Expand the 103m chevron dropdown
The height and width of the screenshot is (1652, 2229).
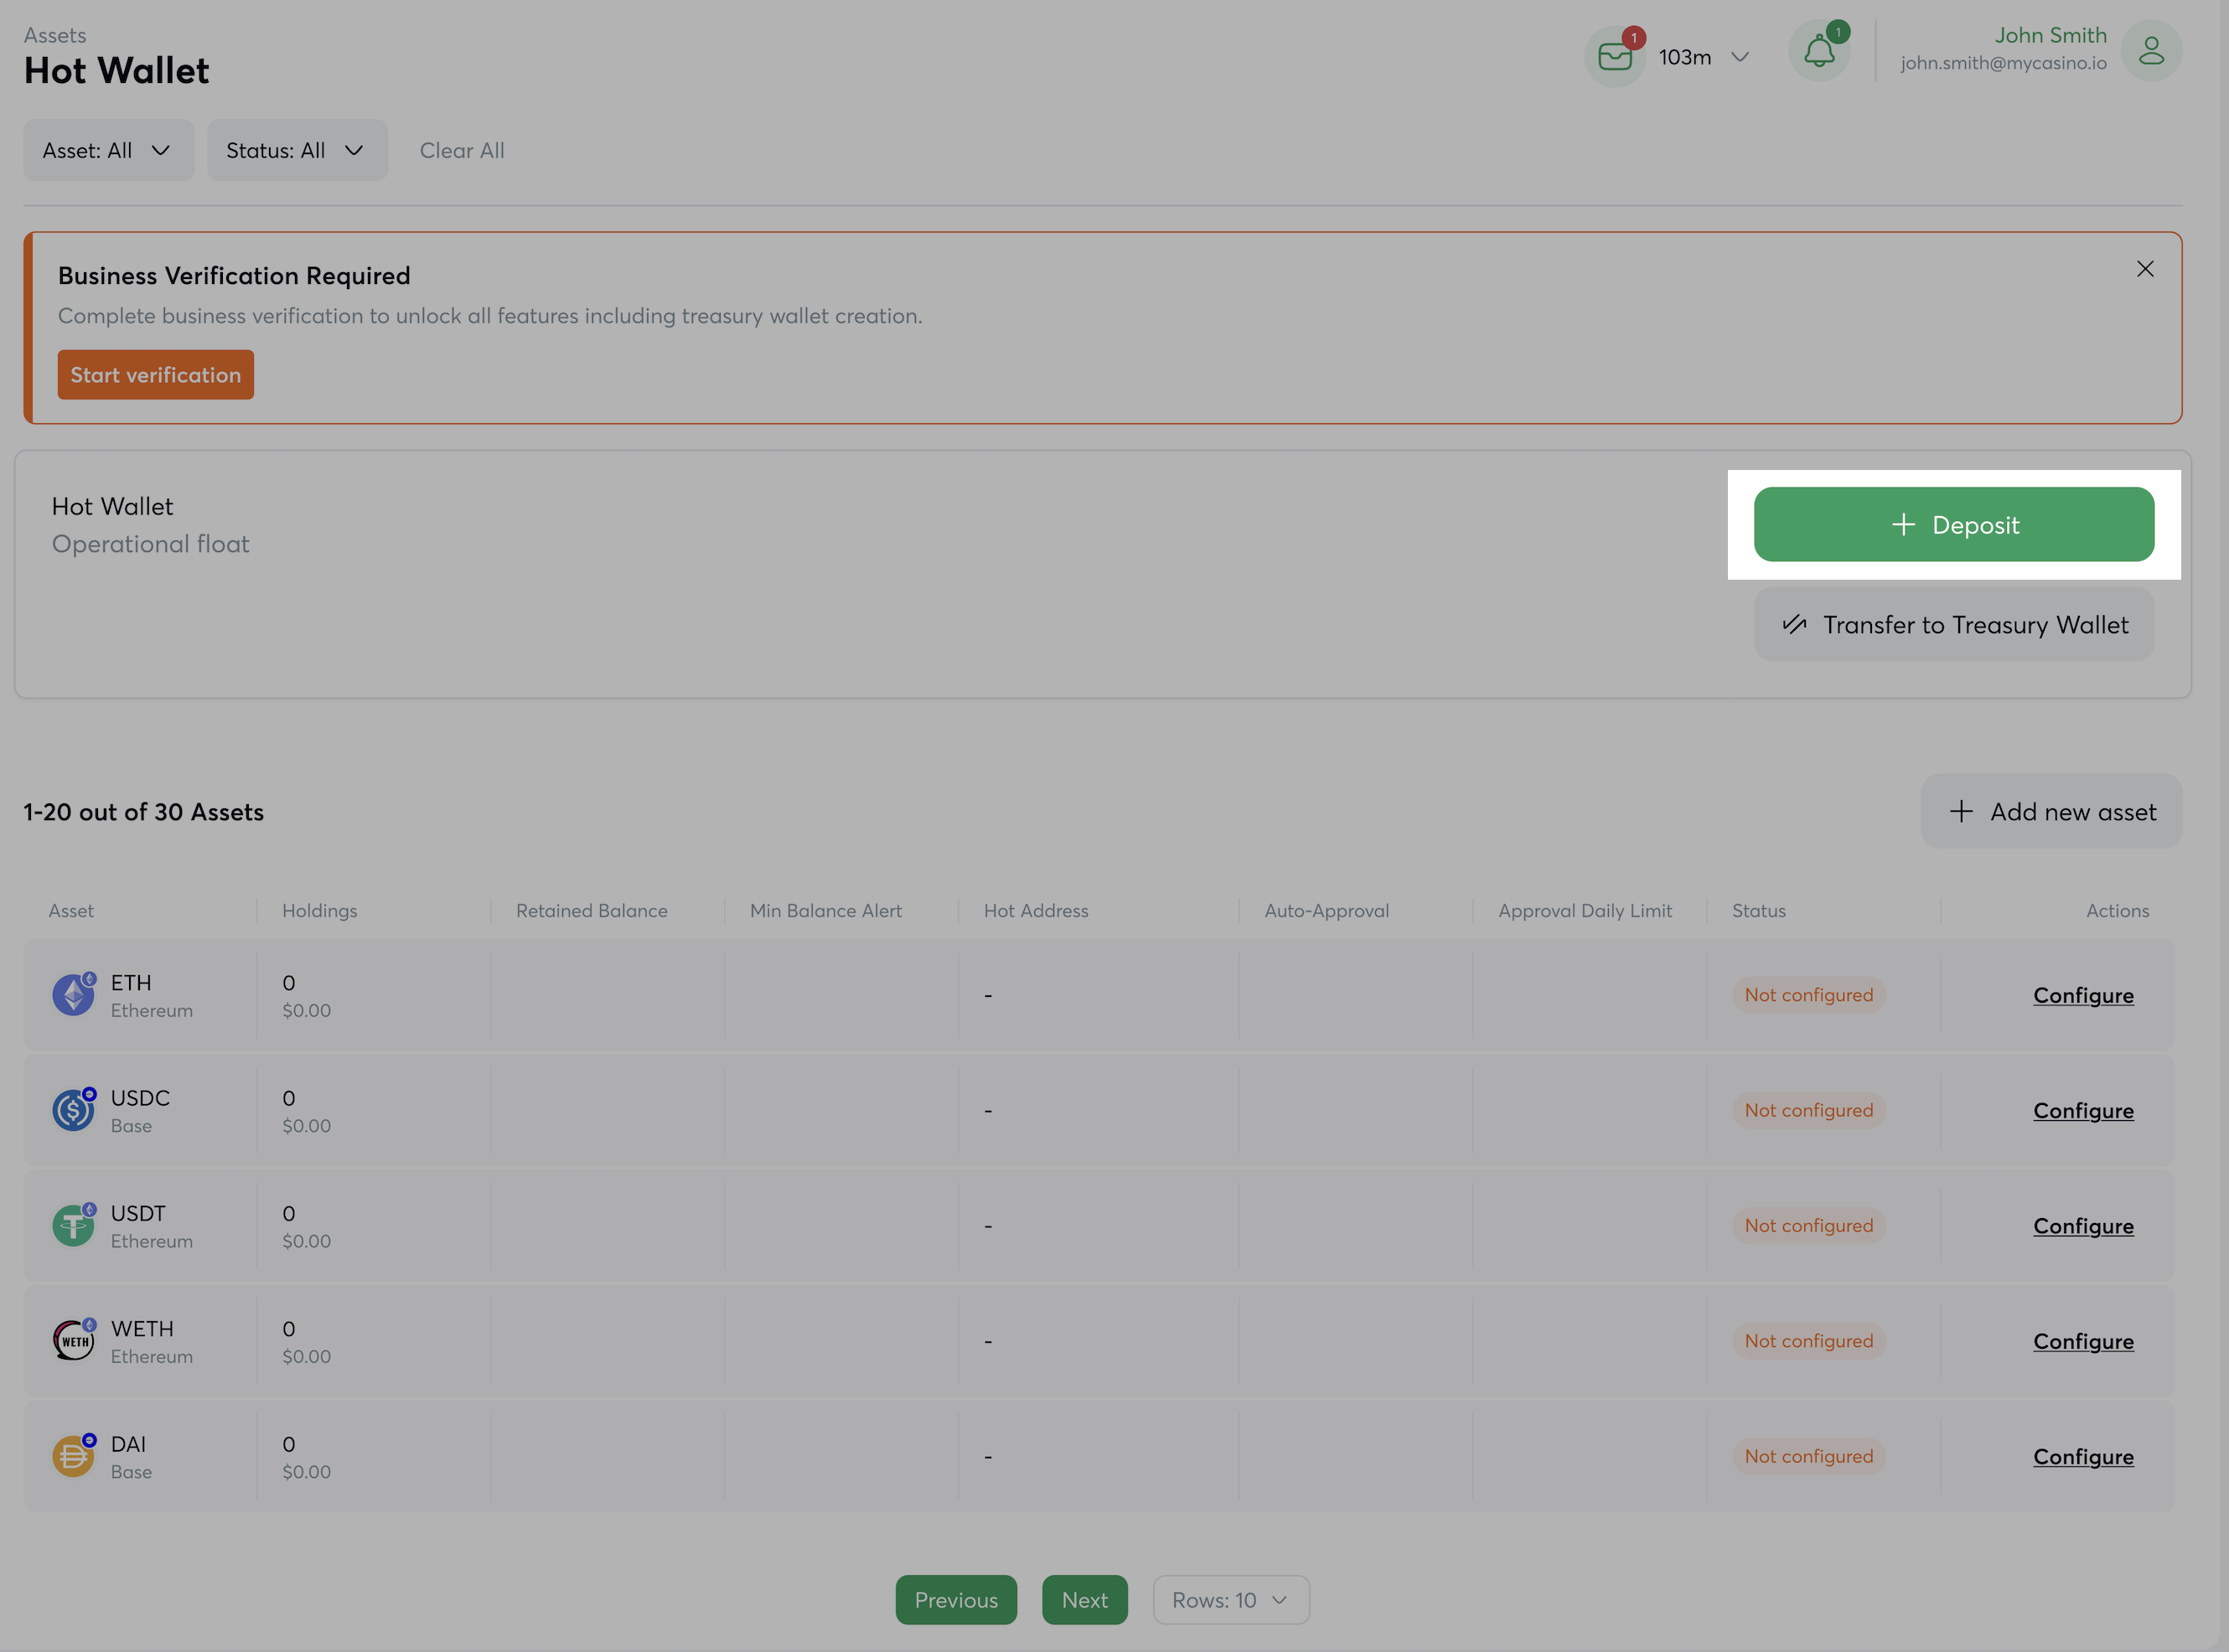click(1739, 57)
